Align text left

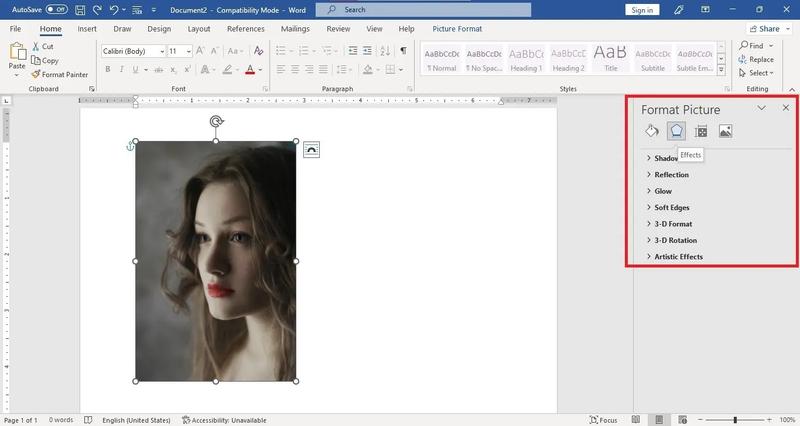[281, 69]
